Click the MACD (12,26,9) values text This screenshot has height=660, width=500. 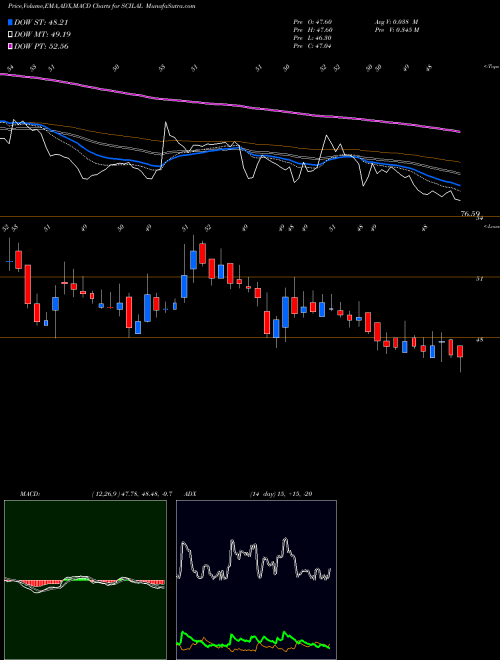pos(131,494)
